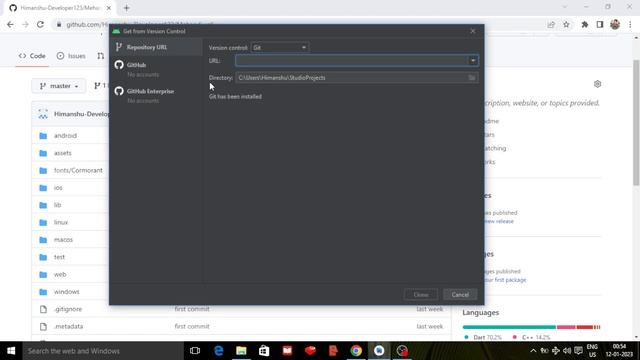Open the About settings gear on GitHub
Image resolution: width=640 pixels, height=360 pixels.
click(x=597, y=84)
